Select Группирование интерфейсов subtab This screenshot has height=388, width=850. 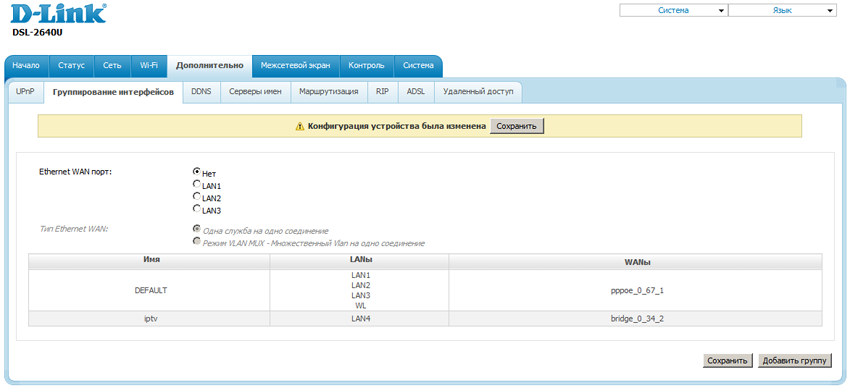tap(113, 92)
